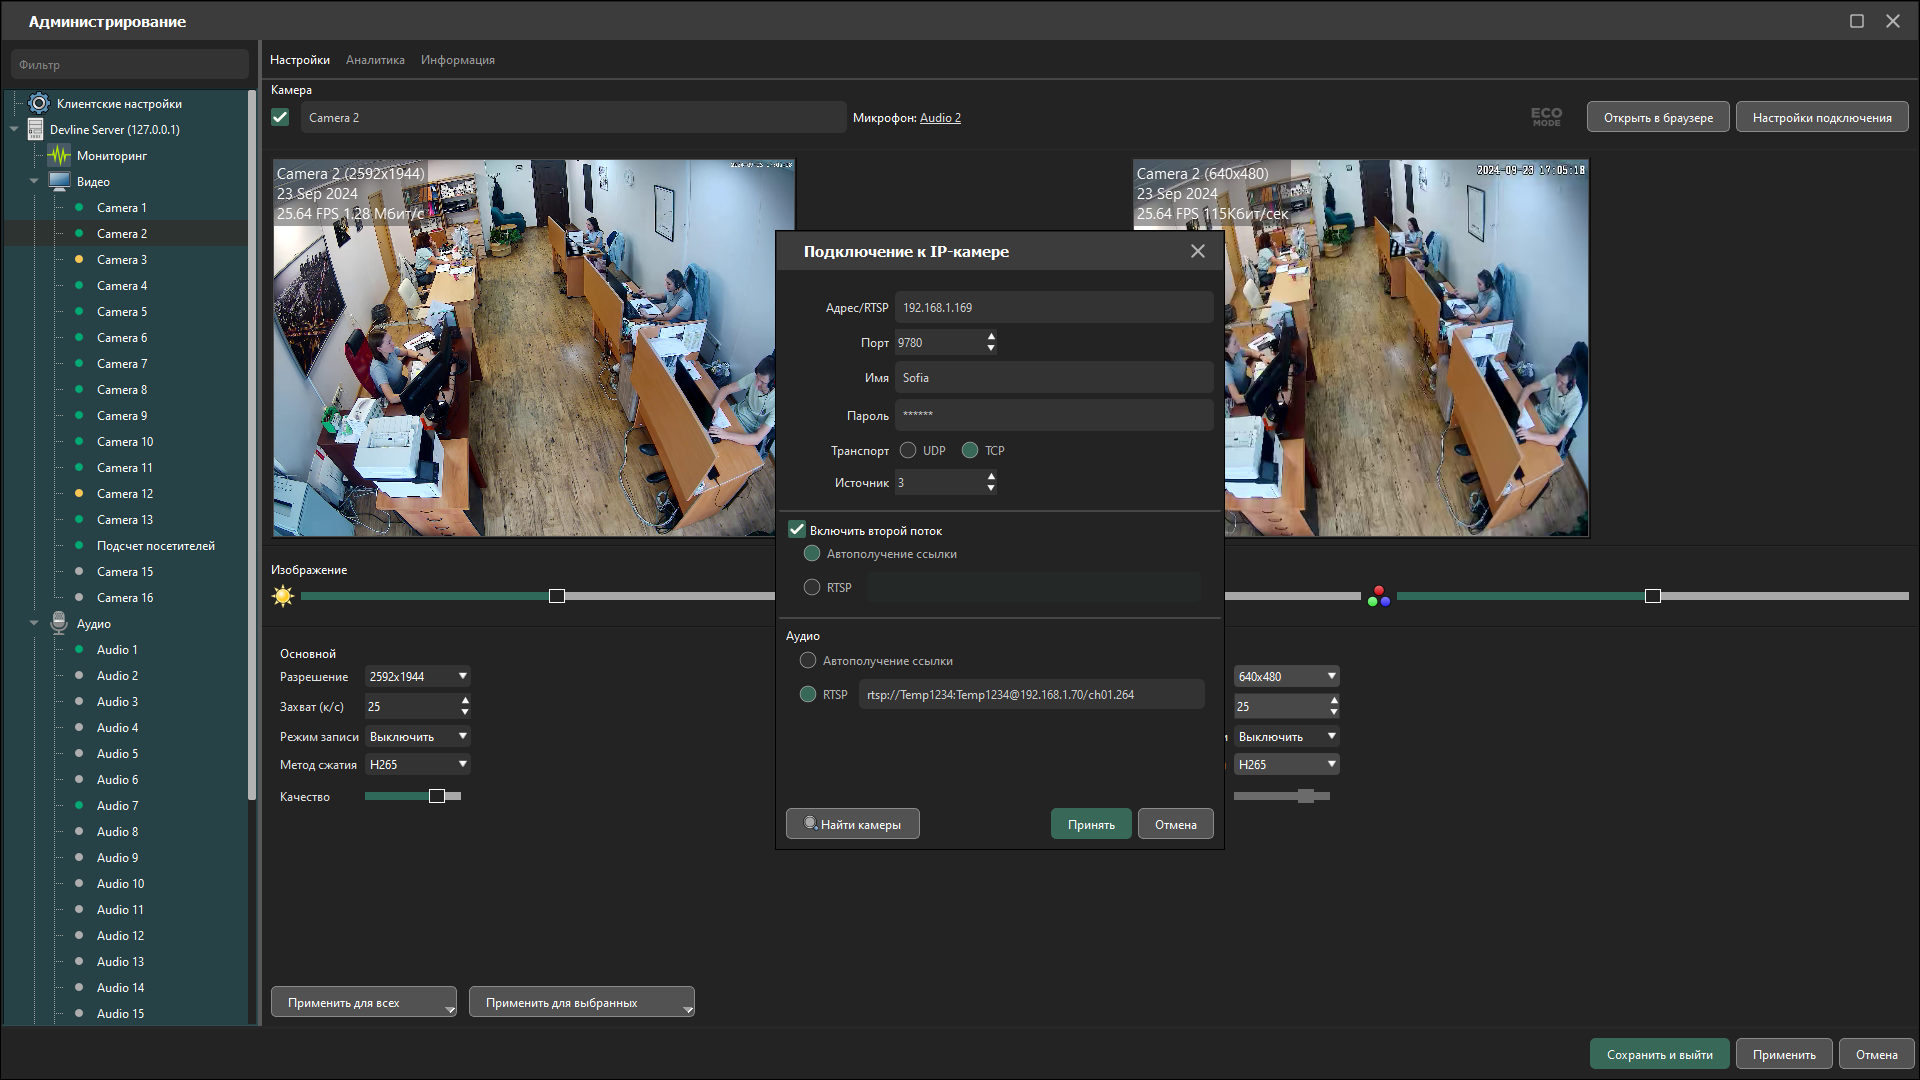
Task: Open the main H265 compression method dropdown
Action: (x=417, y=765)
